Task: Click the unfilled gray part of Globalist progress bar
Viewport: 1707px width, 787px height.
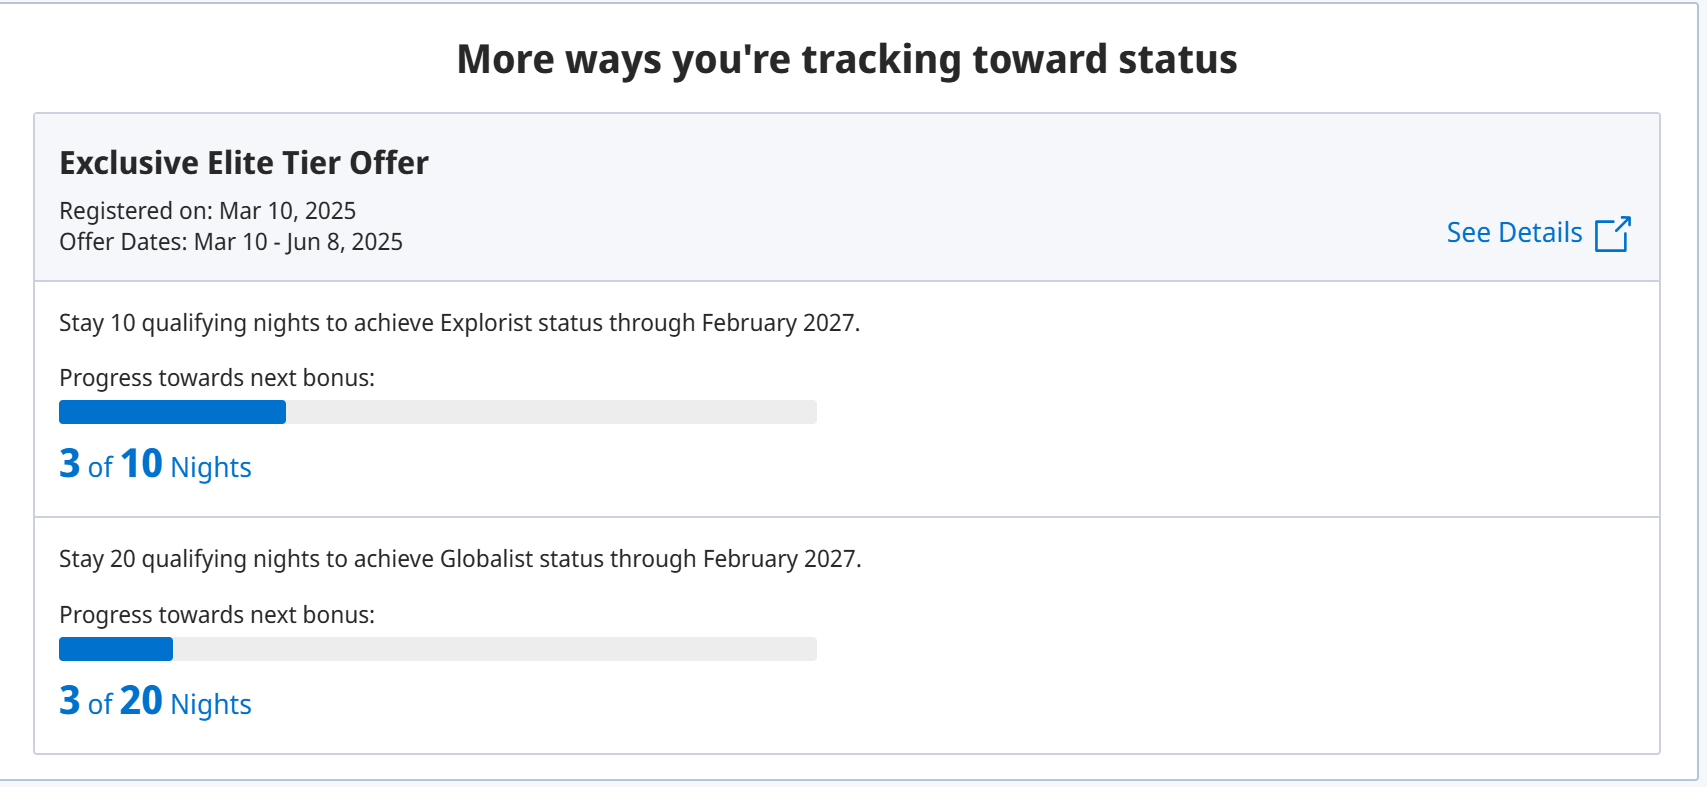Action: 495,649
